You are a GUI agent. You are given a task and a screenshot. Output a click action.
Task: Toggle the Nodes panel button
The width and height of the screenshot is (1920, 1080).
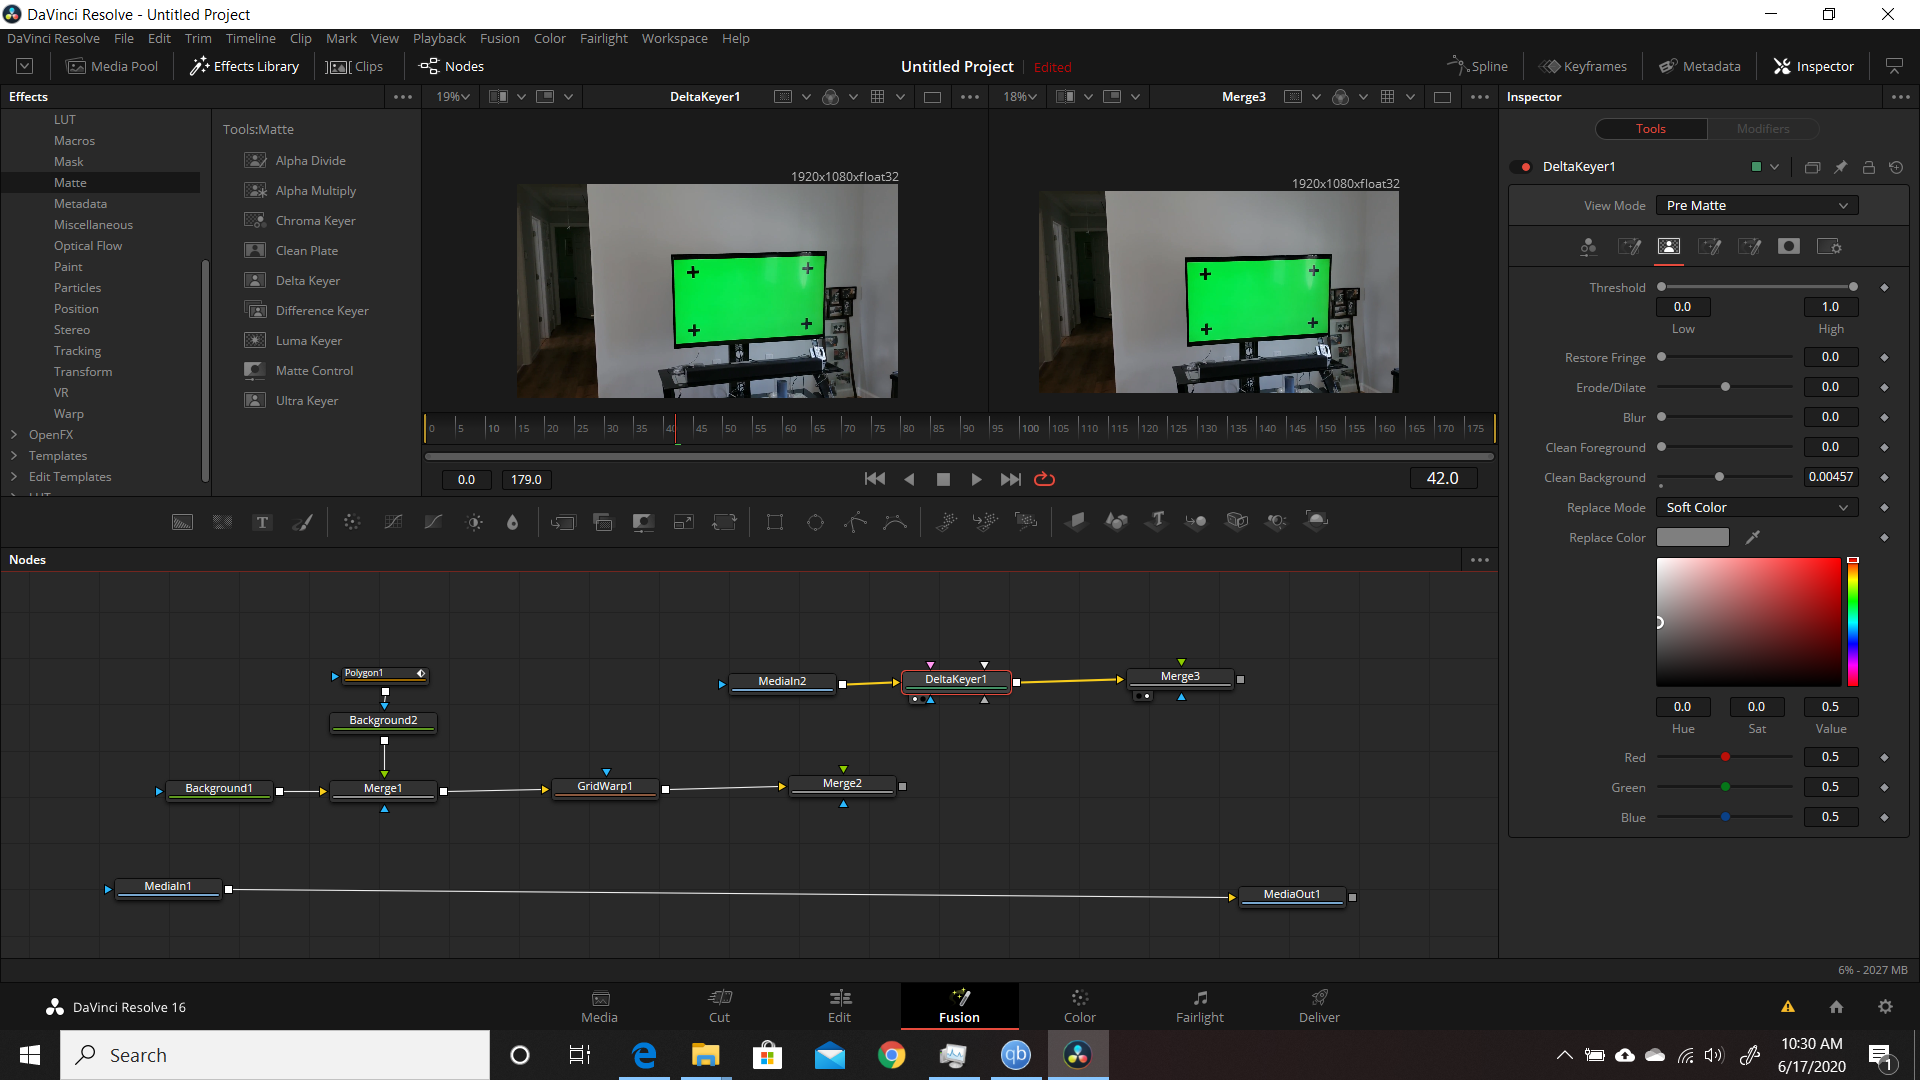click(x=452, y=66)
